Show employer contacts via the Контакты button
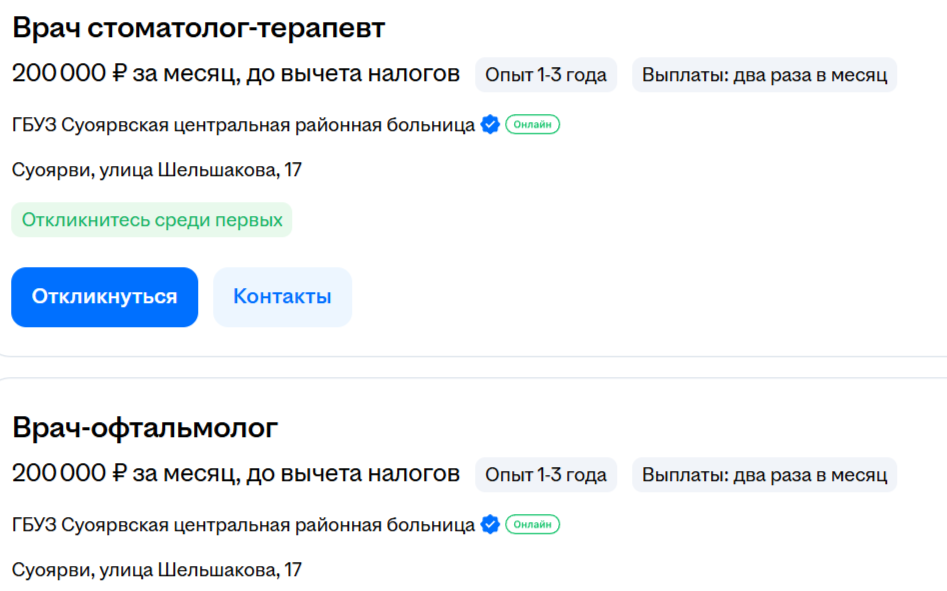Screen dimensions: 947x591 pos(282,297)
